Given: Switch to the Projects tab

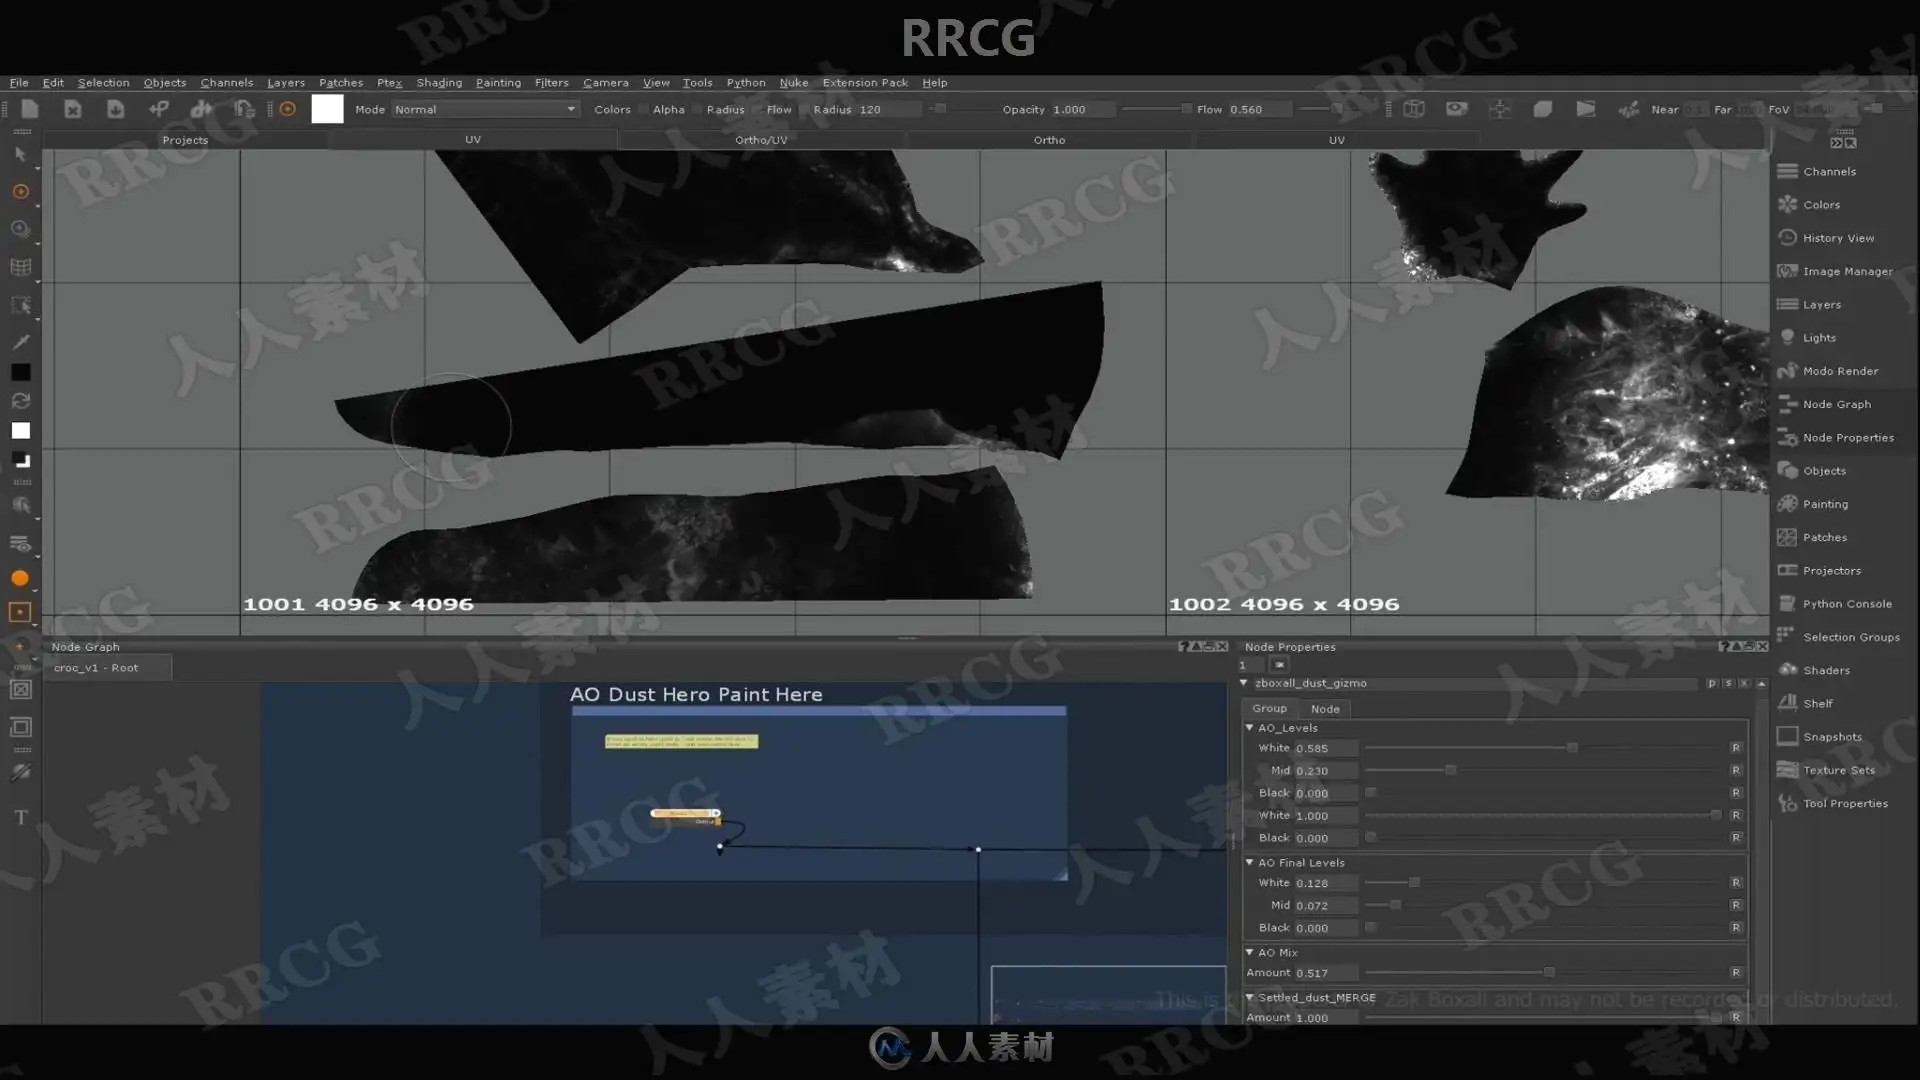Looking at the screenshot, I should (185, 140).
